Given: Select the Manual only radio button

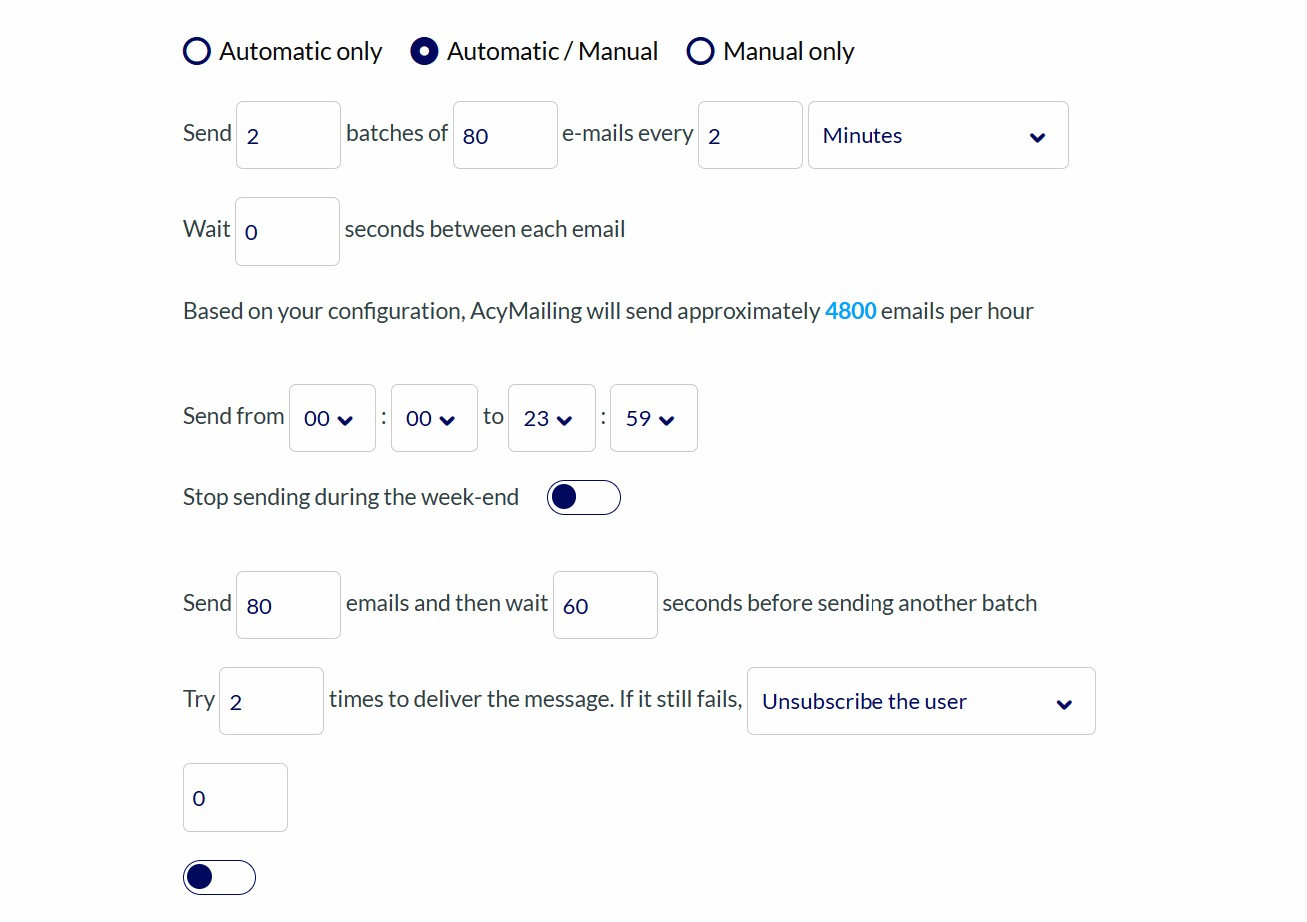Looking at the screenshot, I should 700,52.
